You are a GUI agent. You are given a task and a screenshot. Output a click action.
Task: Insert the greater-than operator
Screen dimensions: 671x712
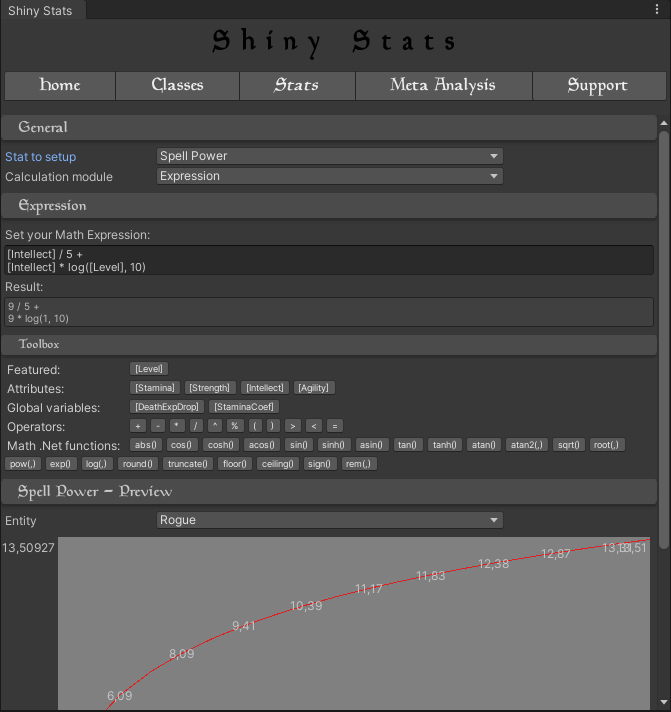[x=293, y=425]
